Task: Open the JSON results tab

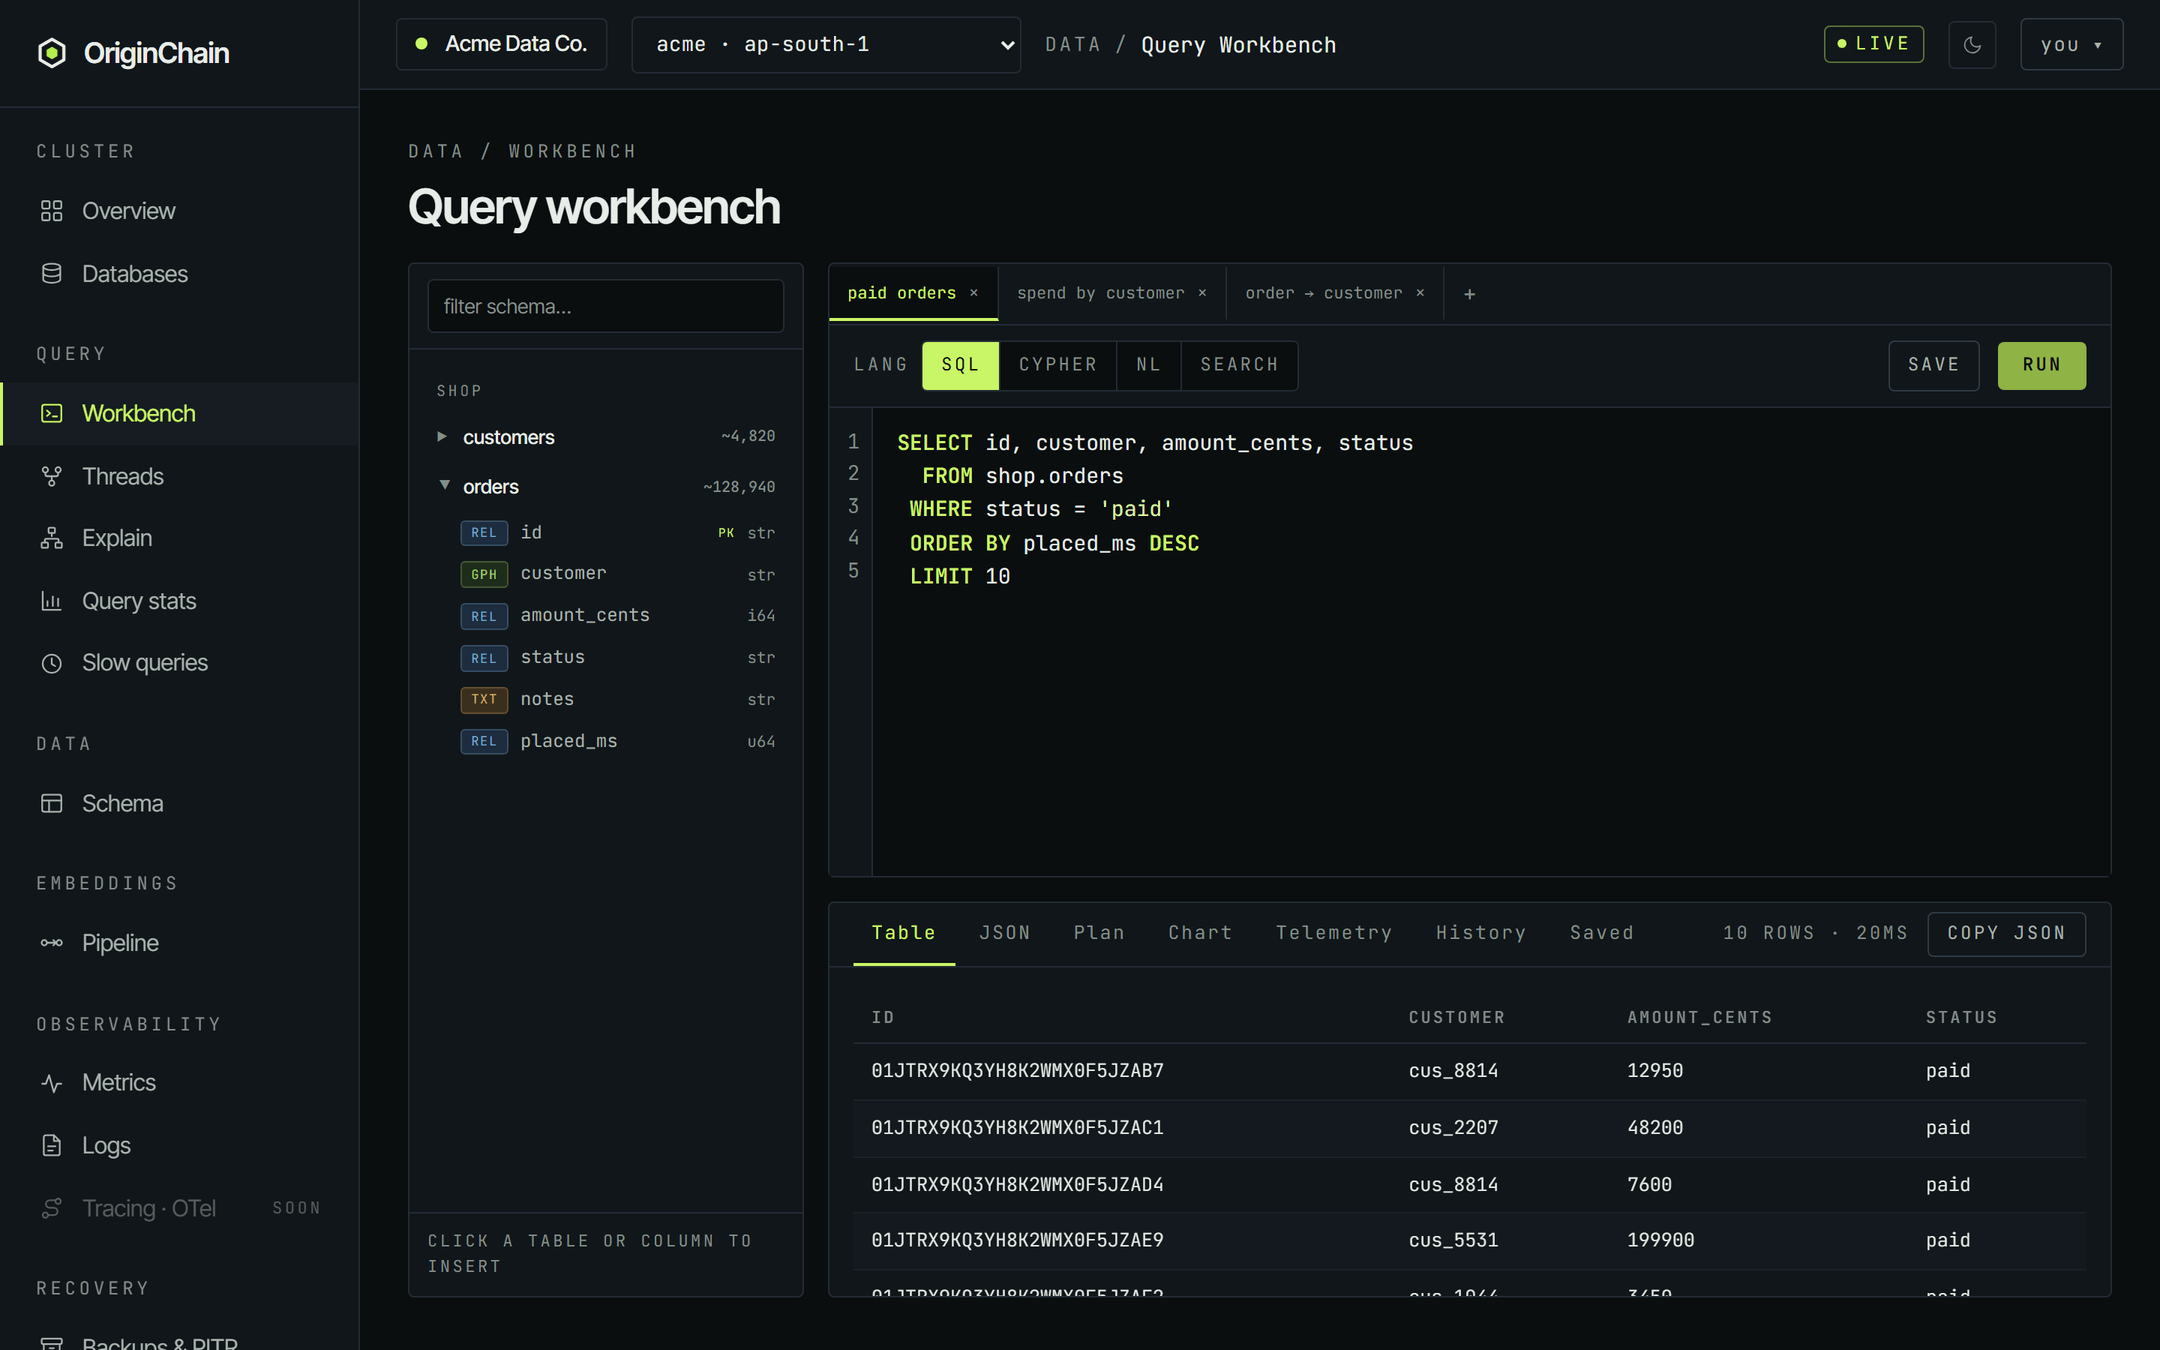Action: click(1004, 933)
